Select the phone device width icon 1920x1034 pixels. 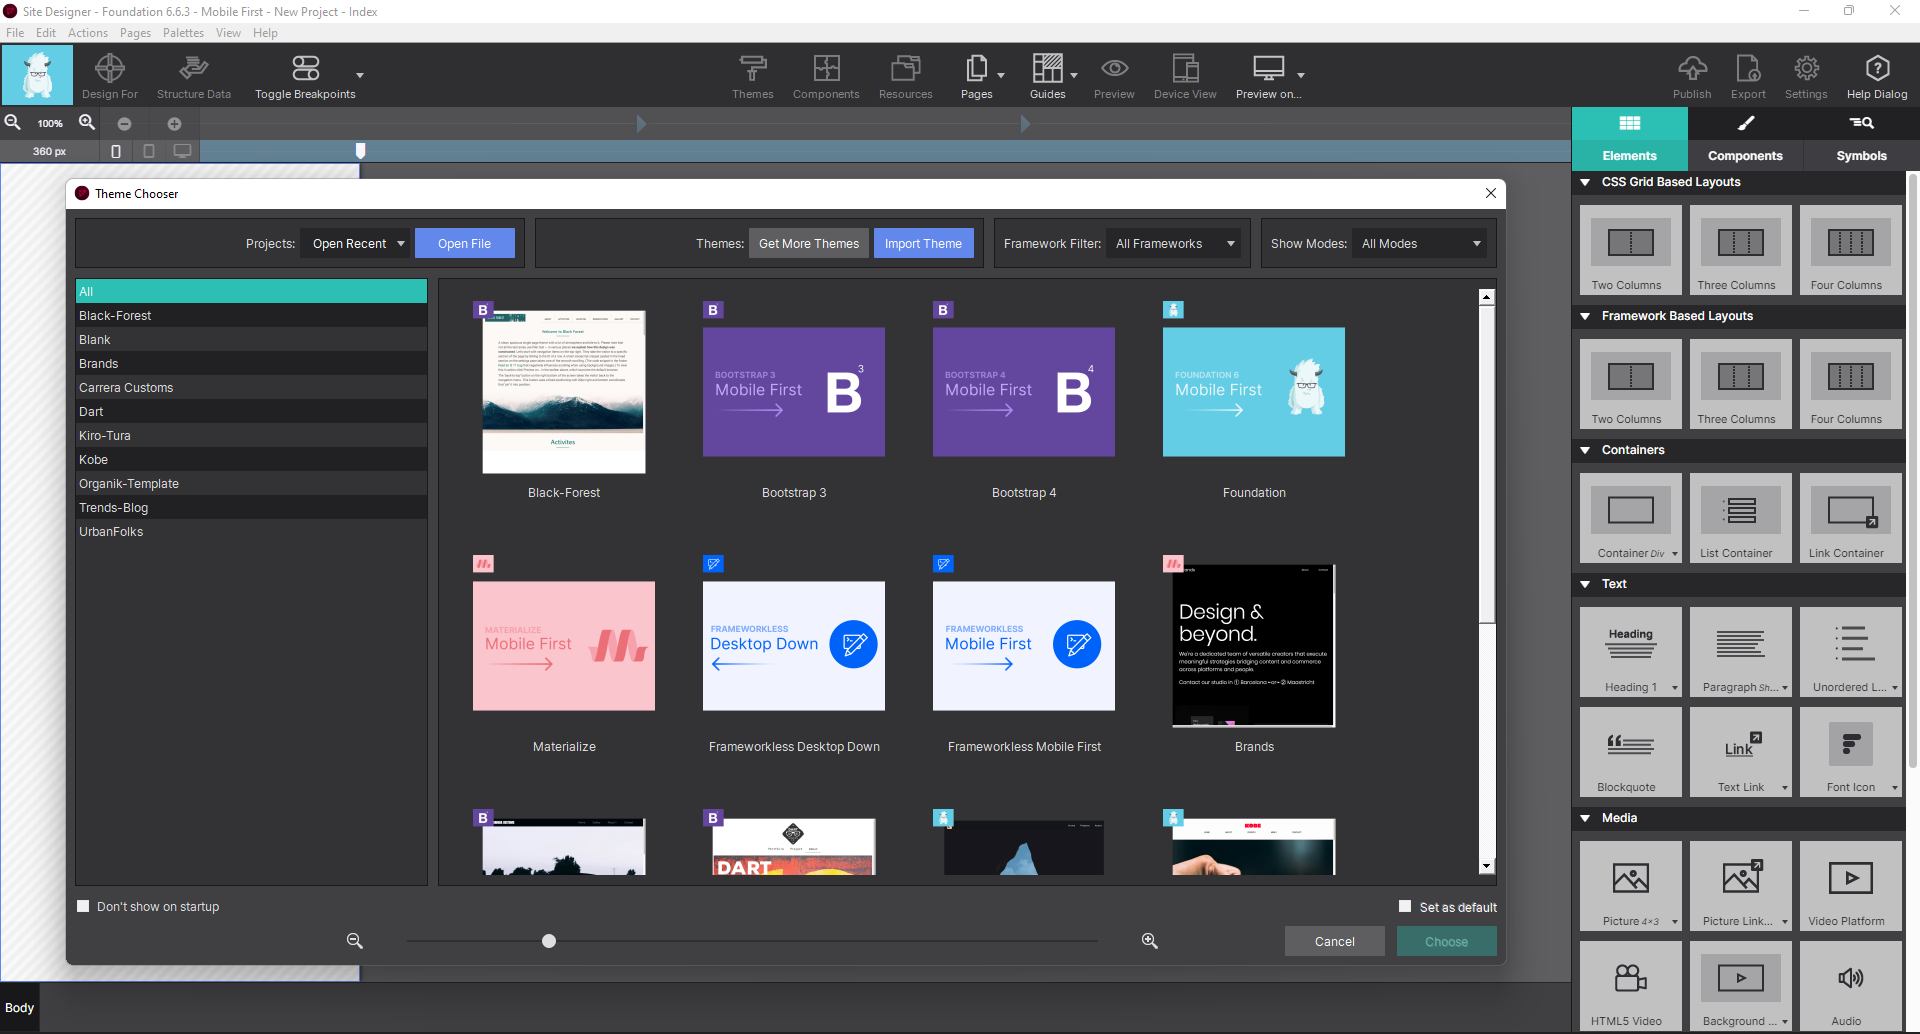116,151
